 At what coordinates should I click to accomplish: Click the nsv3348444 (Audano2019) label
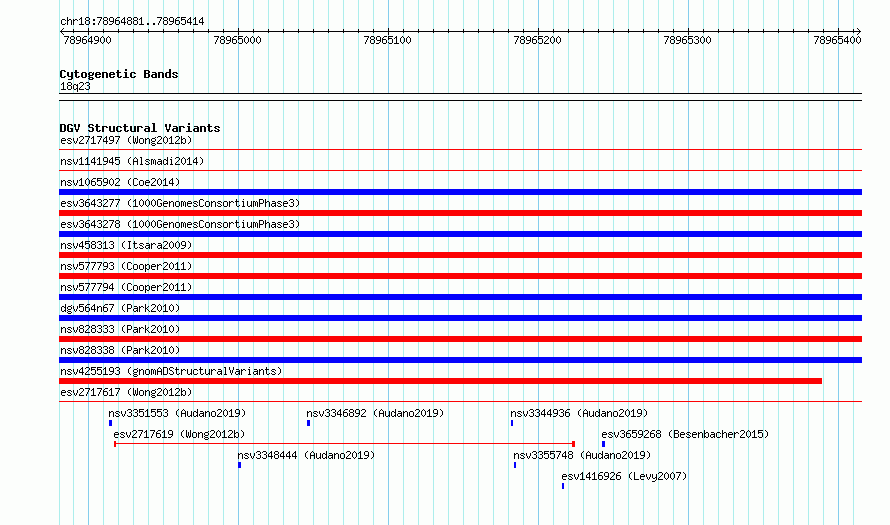pos(306,455)
